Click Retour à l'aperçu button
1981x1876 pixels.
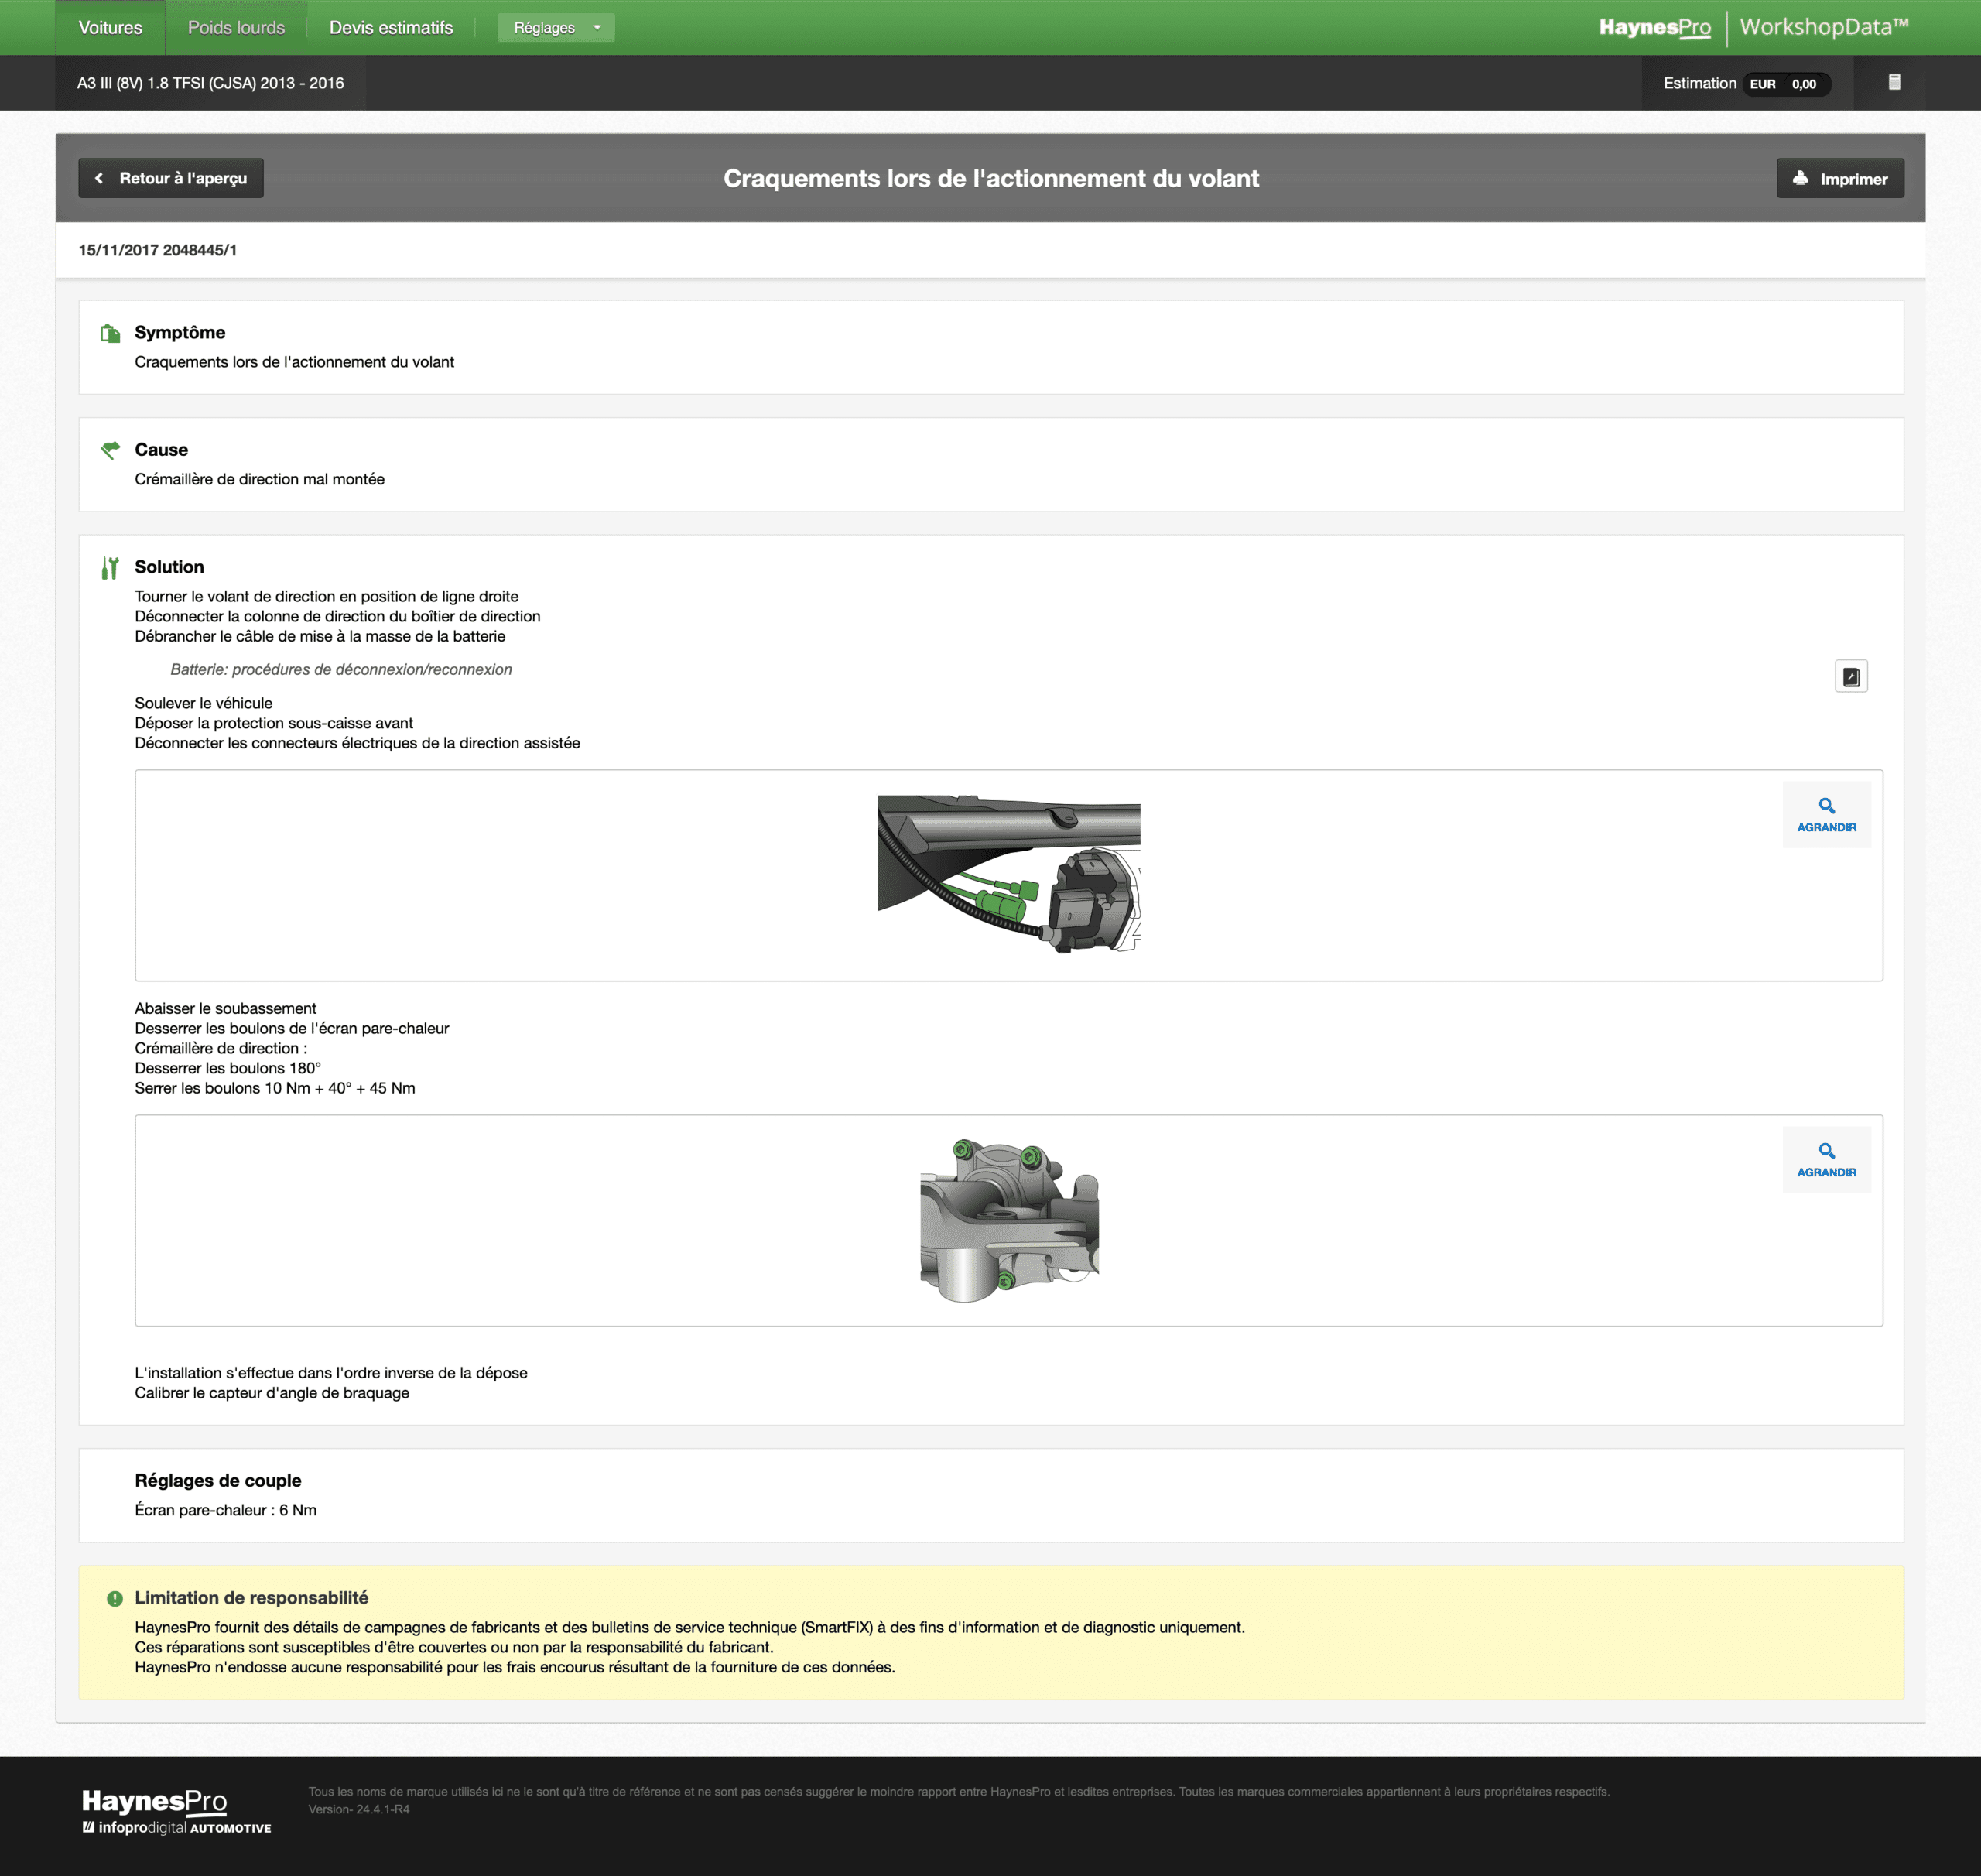[171, 178]
